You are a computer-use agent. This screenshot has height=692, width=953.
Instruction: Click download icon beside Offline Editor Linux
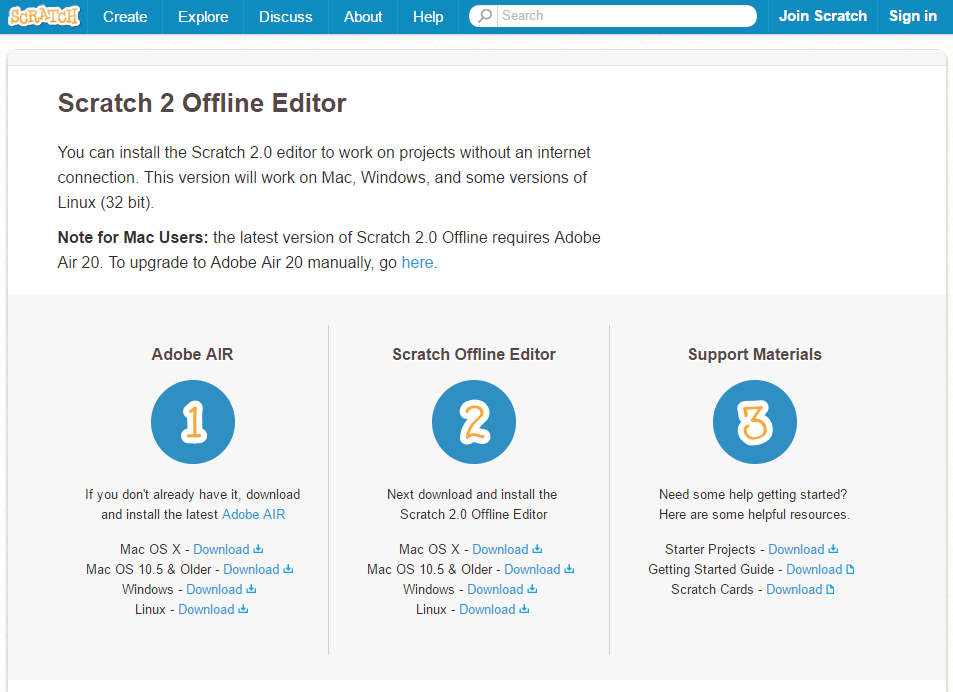pyautogui.click(x=525, y=609)
